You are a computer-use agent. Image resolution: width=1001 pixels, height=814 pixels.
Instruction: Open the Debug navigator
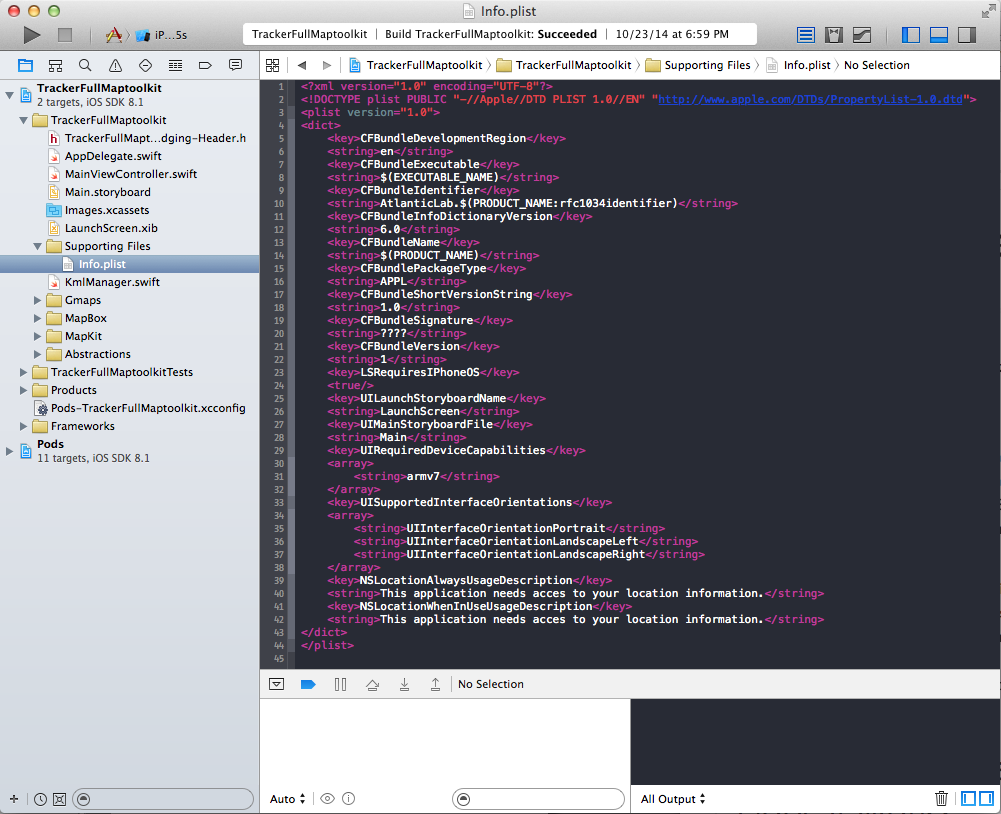pyautogui.click(x=176, y=65)
